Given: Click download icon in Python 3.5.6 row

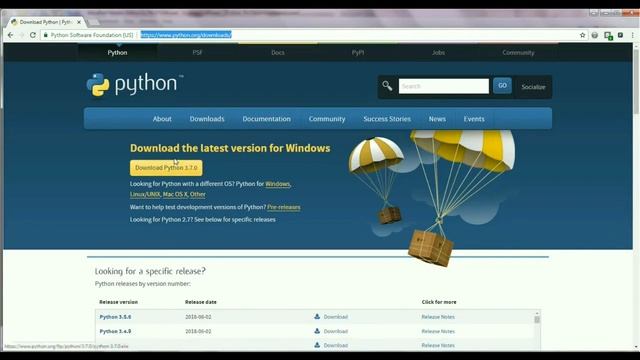Looking at the screenshot, I should coord(317,316).
